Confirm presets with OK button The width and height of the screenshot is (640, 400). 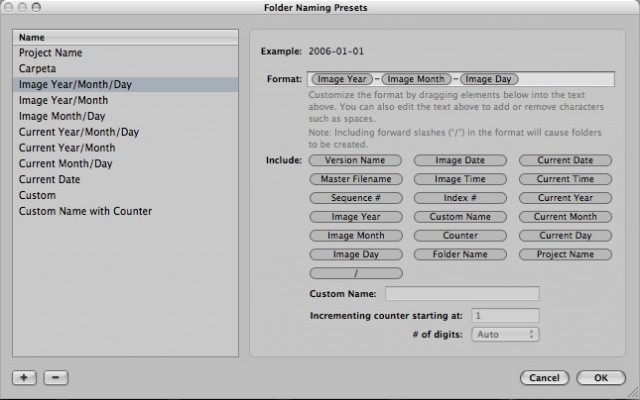click(x=601, y=378)
